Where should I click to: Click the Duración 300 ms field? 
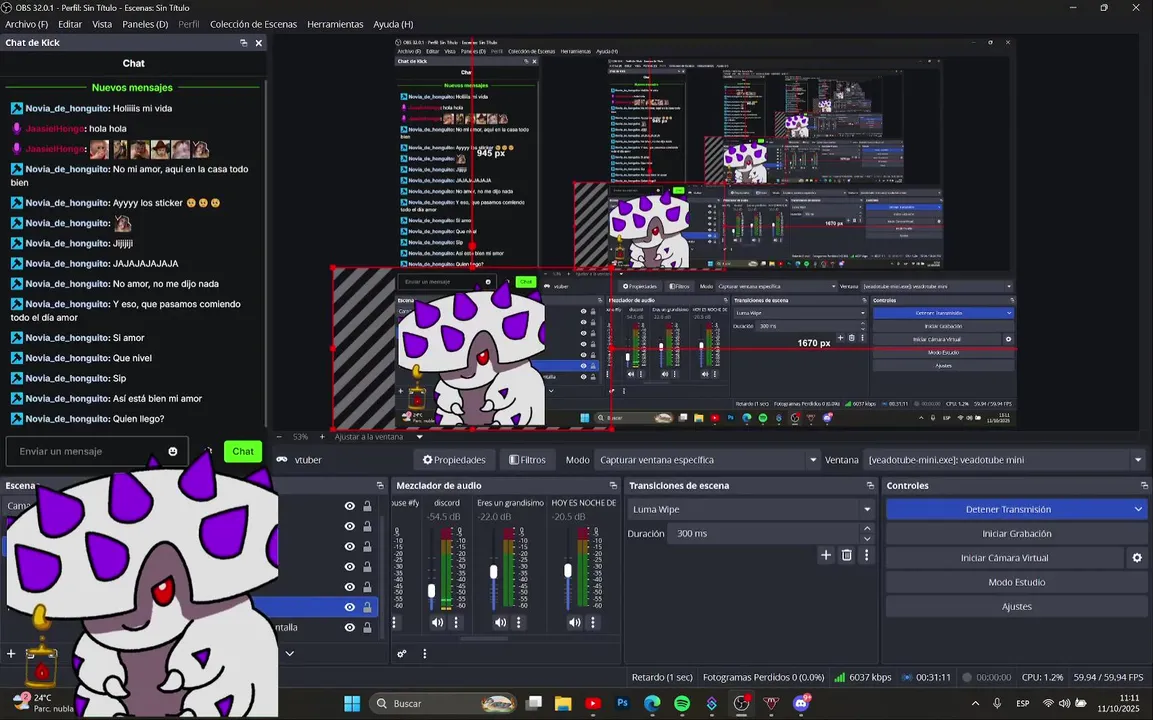pyautogui.click(x=763, y=533)
